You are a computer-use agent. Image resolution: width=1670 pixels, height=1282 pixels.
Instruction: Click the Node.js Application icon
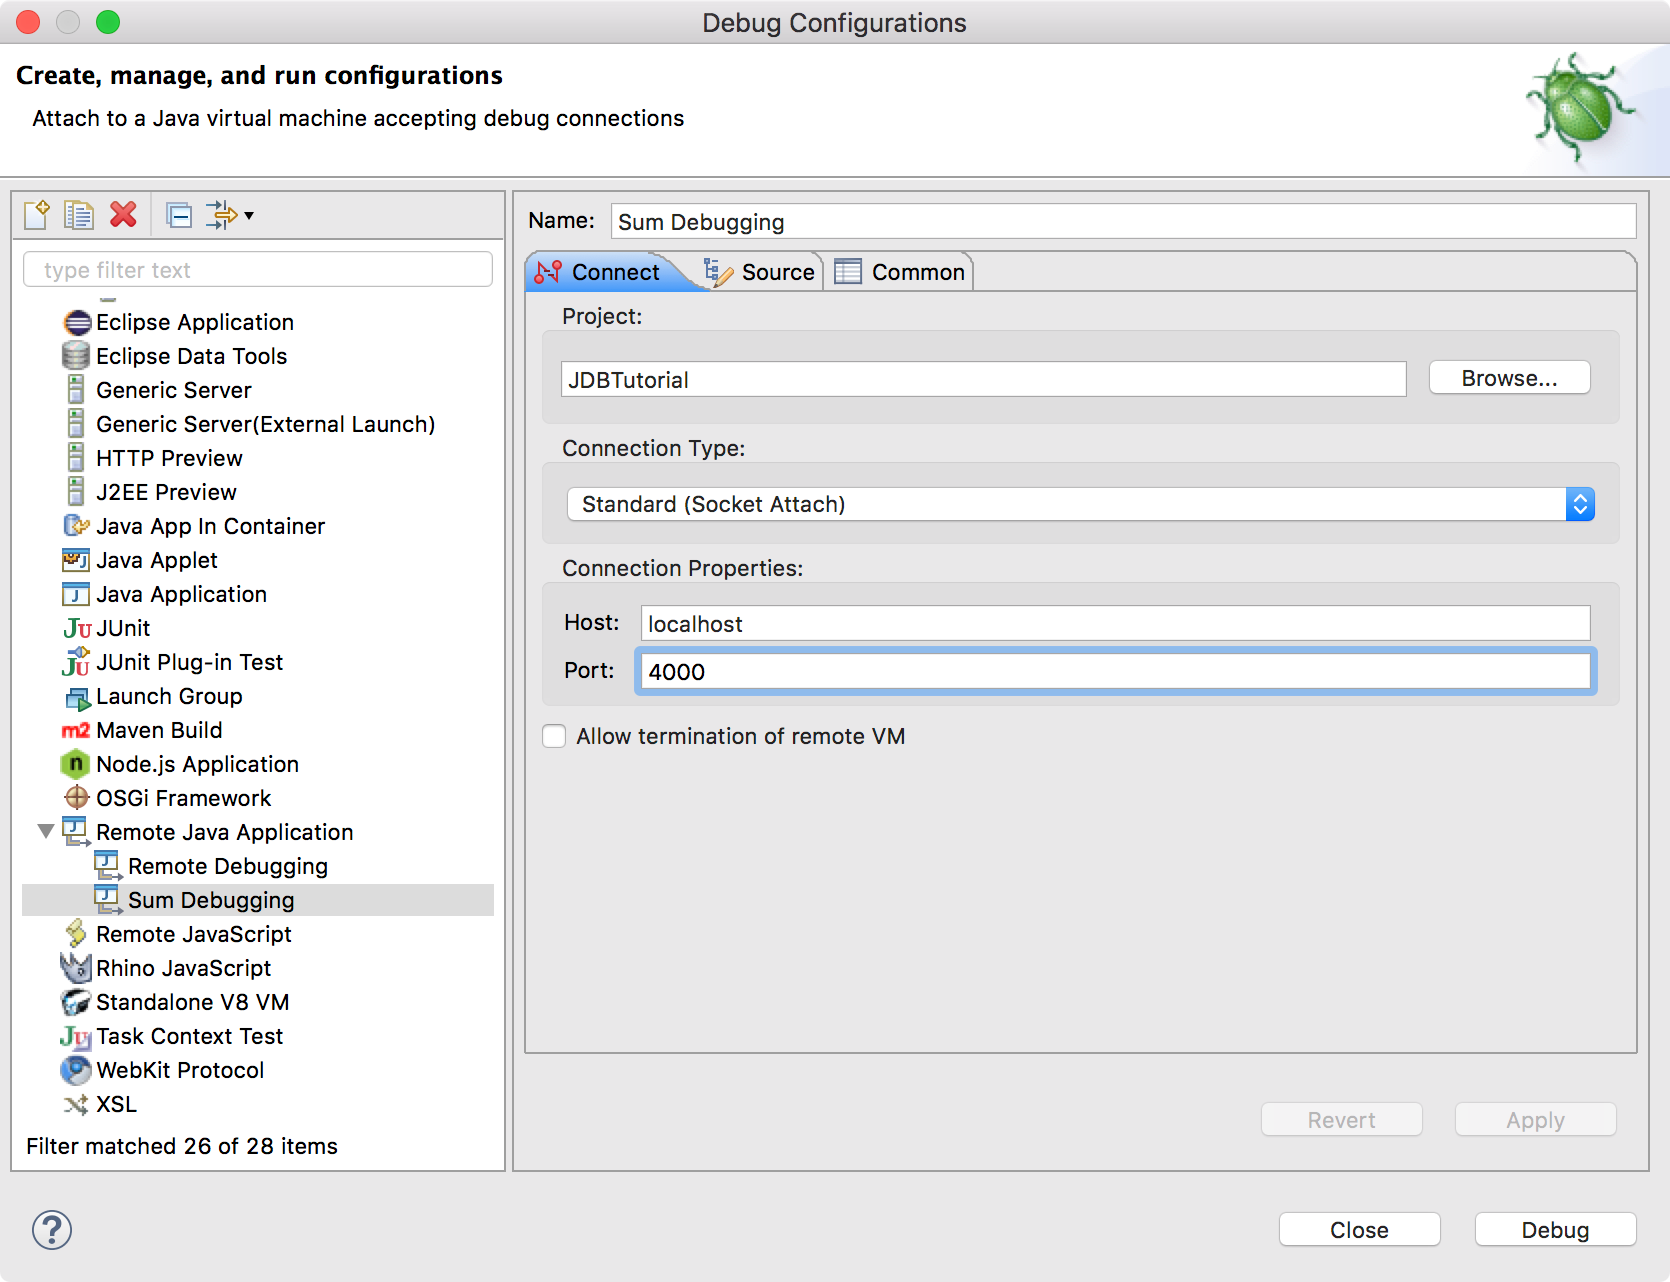click(x=75, y=764)
